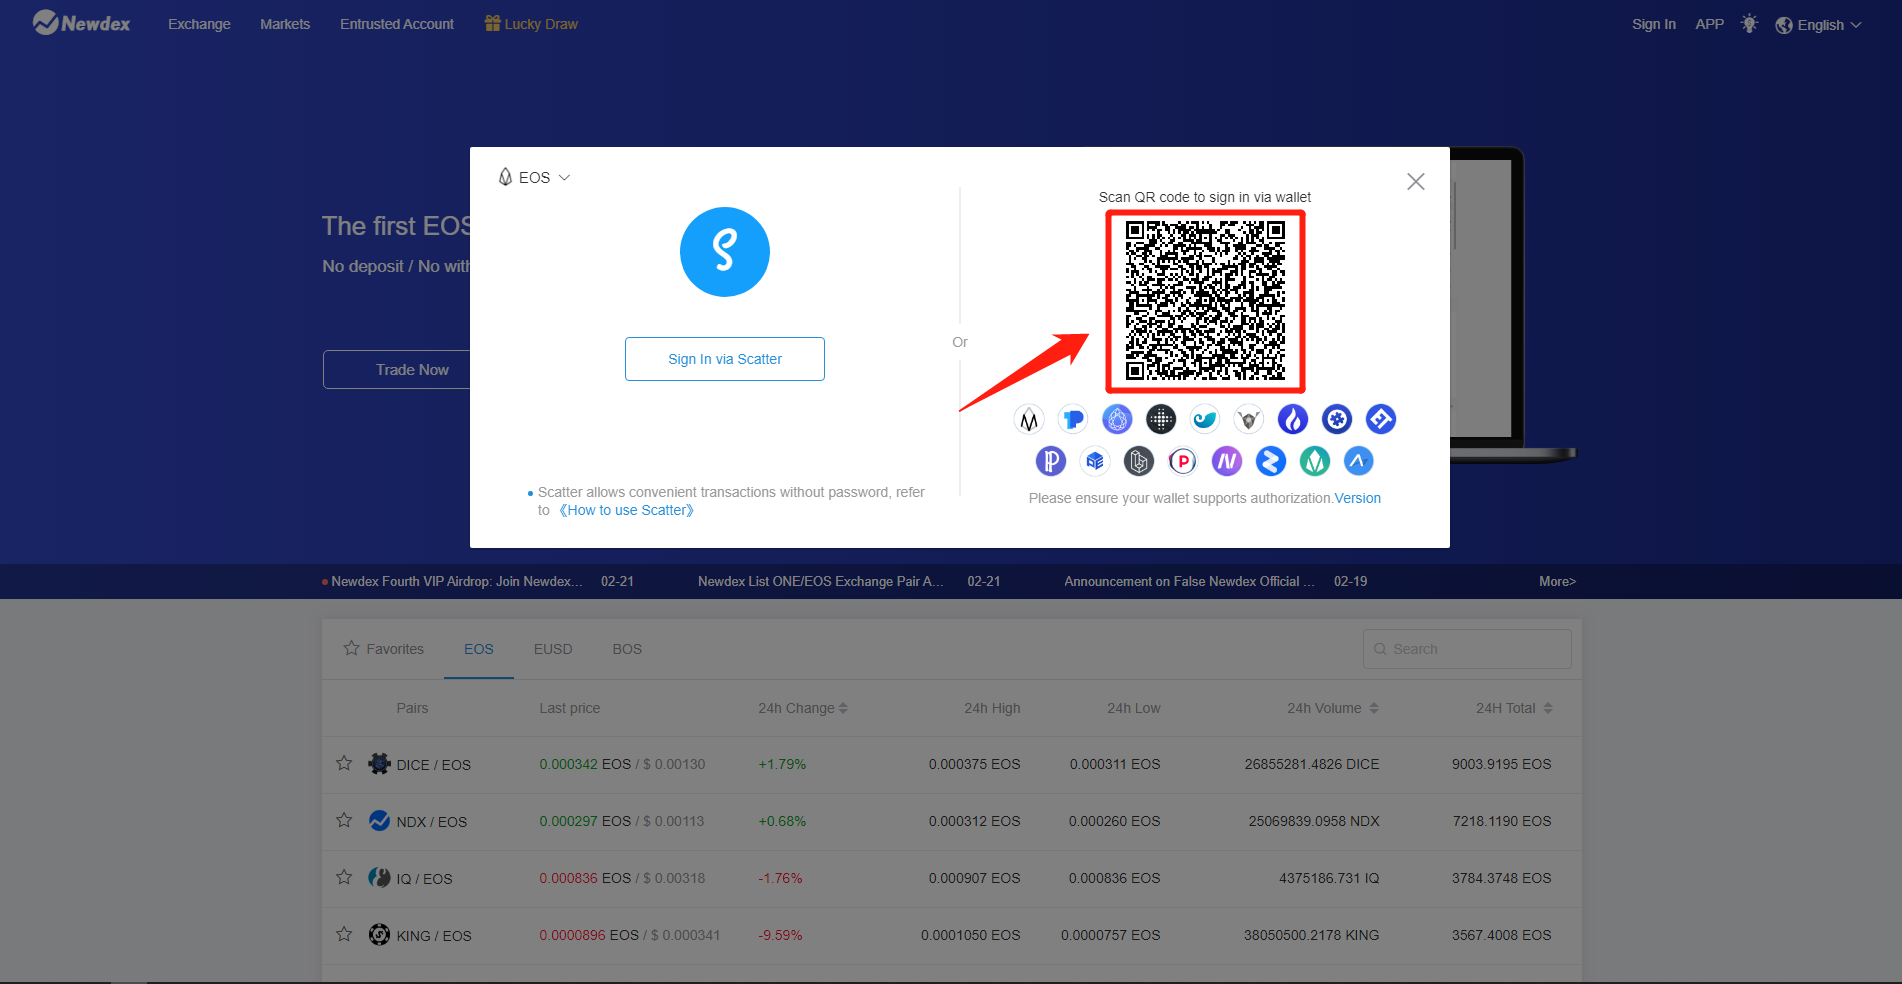1902x984 pixels.
Task: Star NDX / EOS pair as favorite
Action: pos(344,821)
